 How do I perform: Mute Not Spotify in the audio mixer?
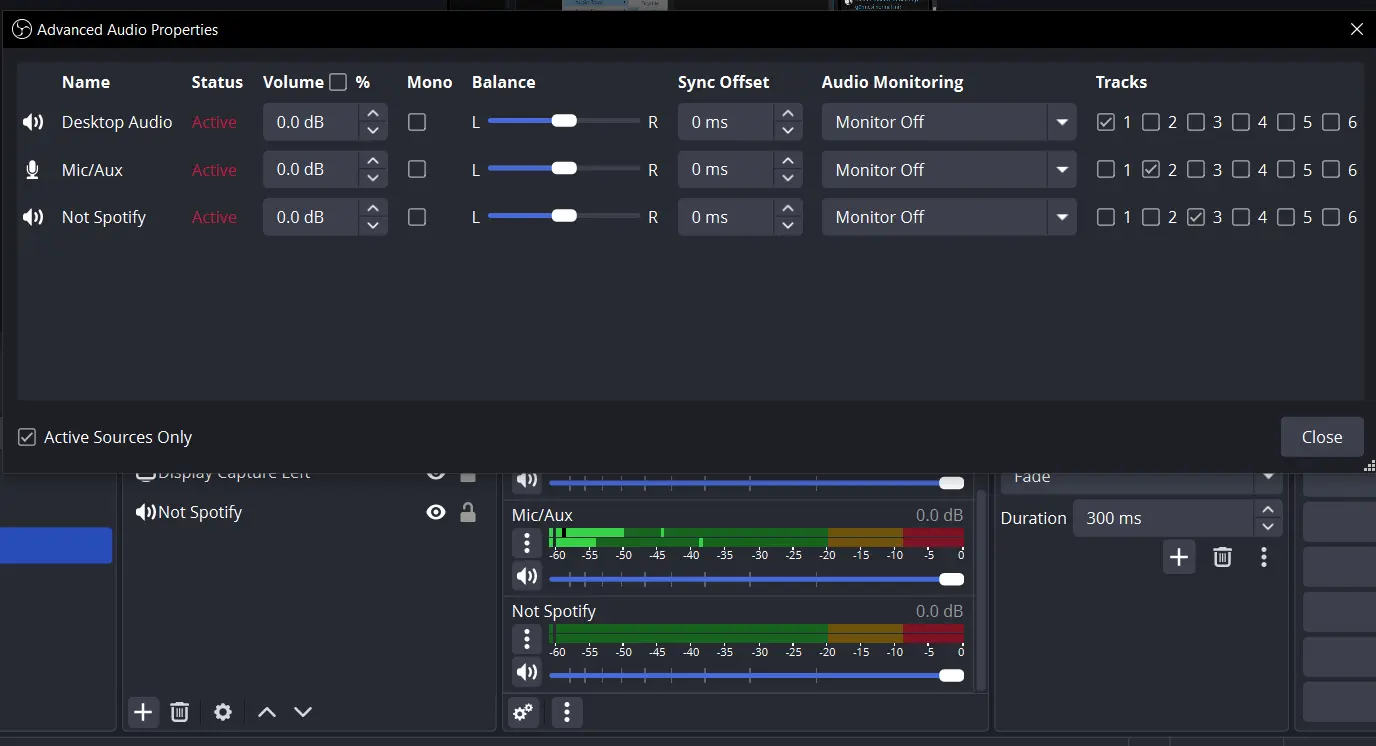(527, 672)
